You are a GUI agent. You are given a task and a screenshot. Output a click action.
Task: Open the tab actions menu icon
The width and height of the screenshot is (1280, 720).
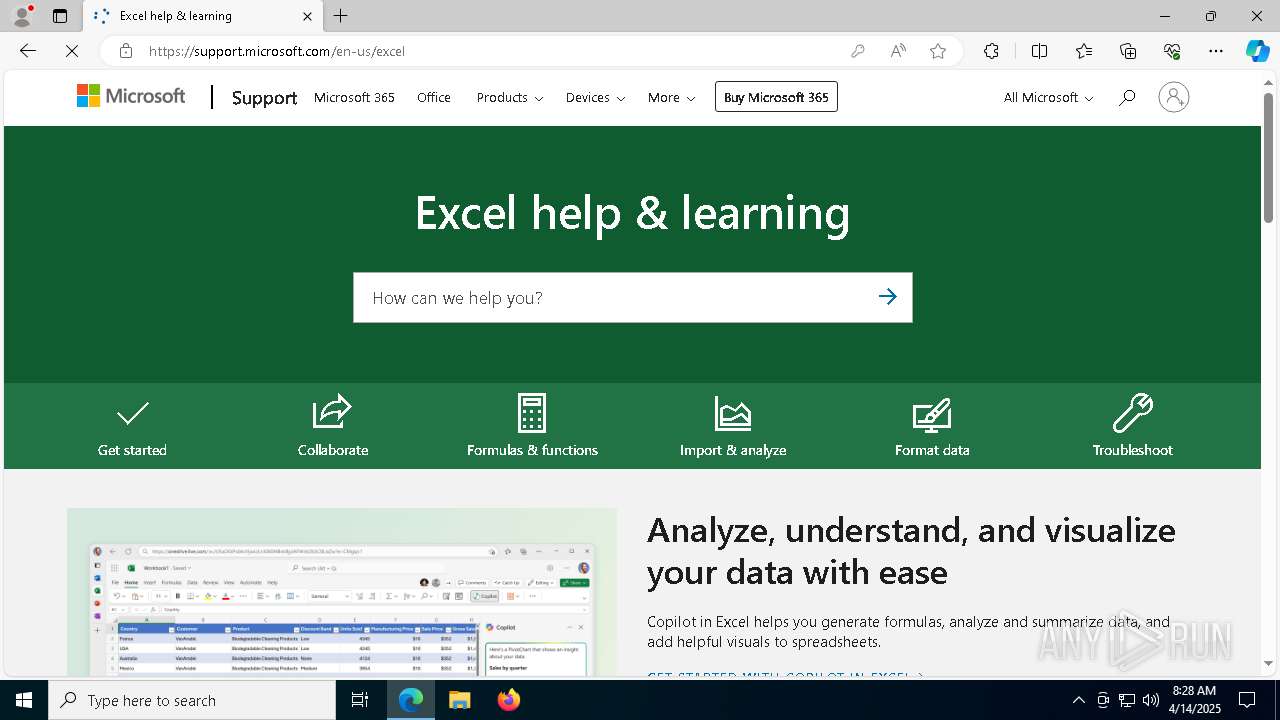60,16
